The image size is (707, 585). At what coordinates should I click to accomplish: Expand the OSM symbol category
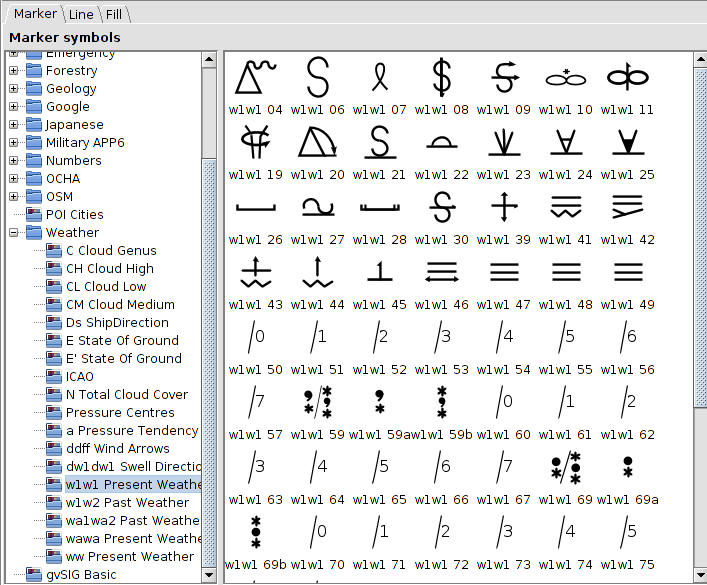tap(14, 197)
